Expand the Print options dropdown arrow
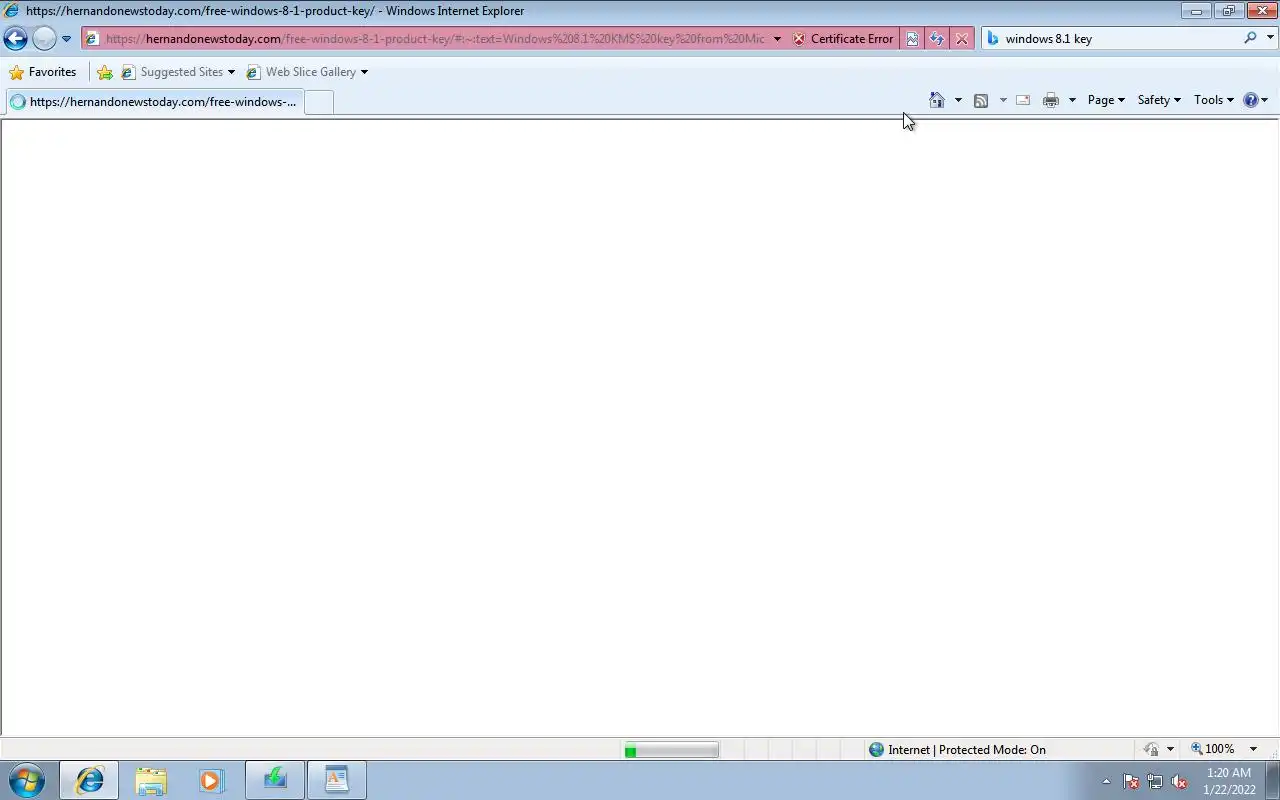This screenshot has width=1280, height=800. click(x=1072, y=100)
